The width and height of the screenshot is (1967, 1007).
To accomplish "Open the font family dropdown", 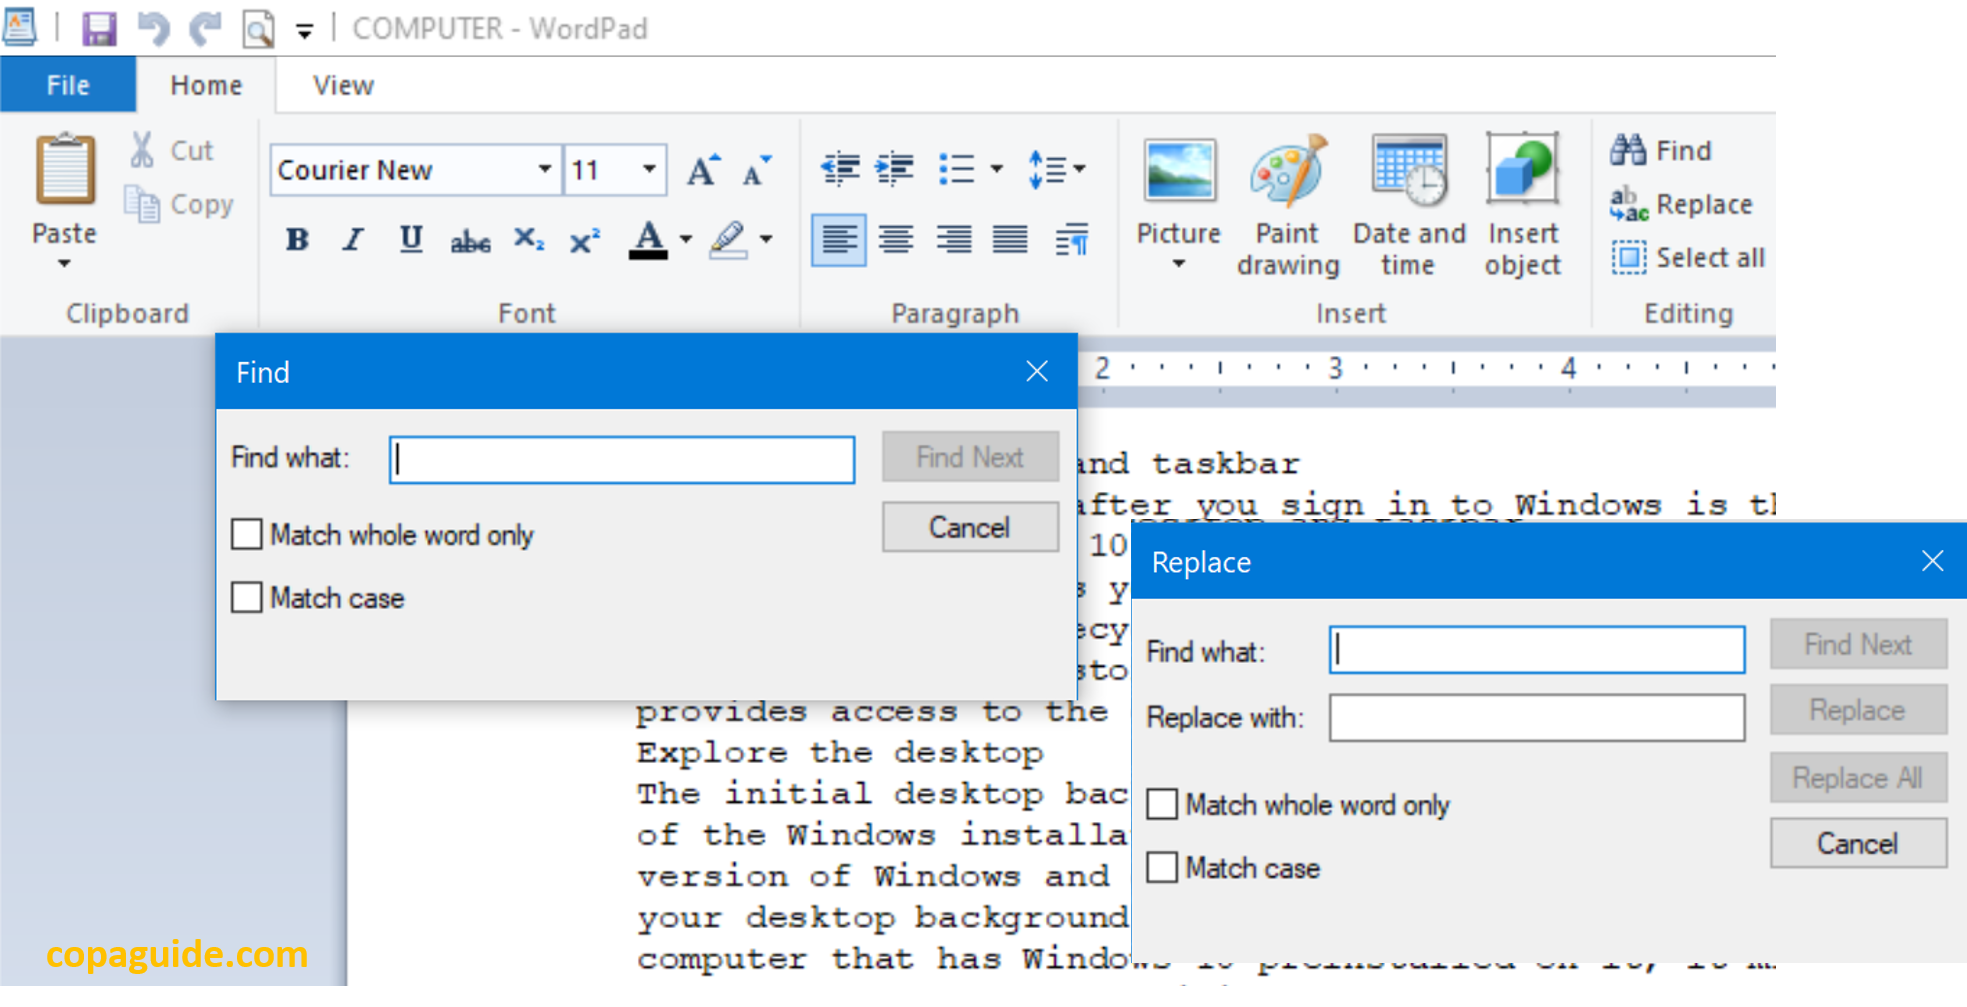I will coord(545,170).
